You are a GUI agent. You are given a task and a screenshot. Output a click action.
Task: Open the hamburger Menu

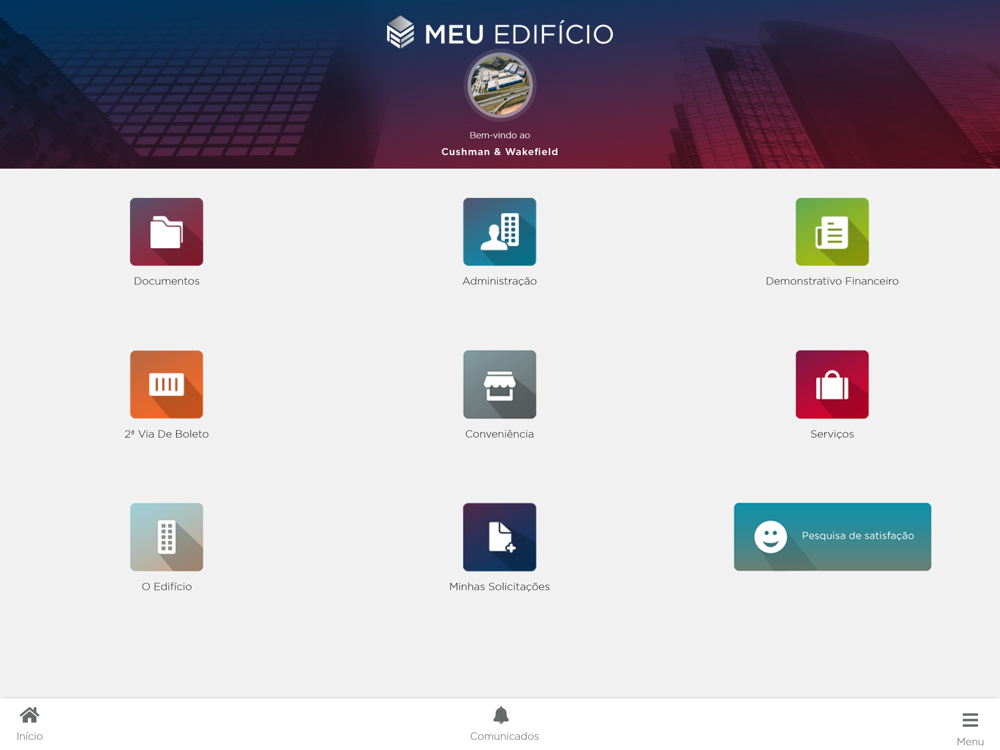tap(970, 728)
